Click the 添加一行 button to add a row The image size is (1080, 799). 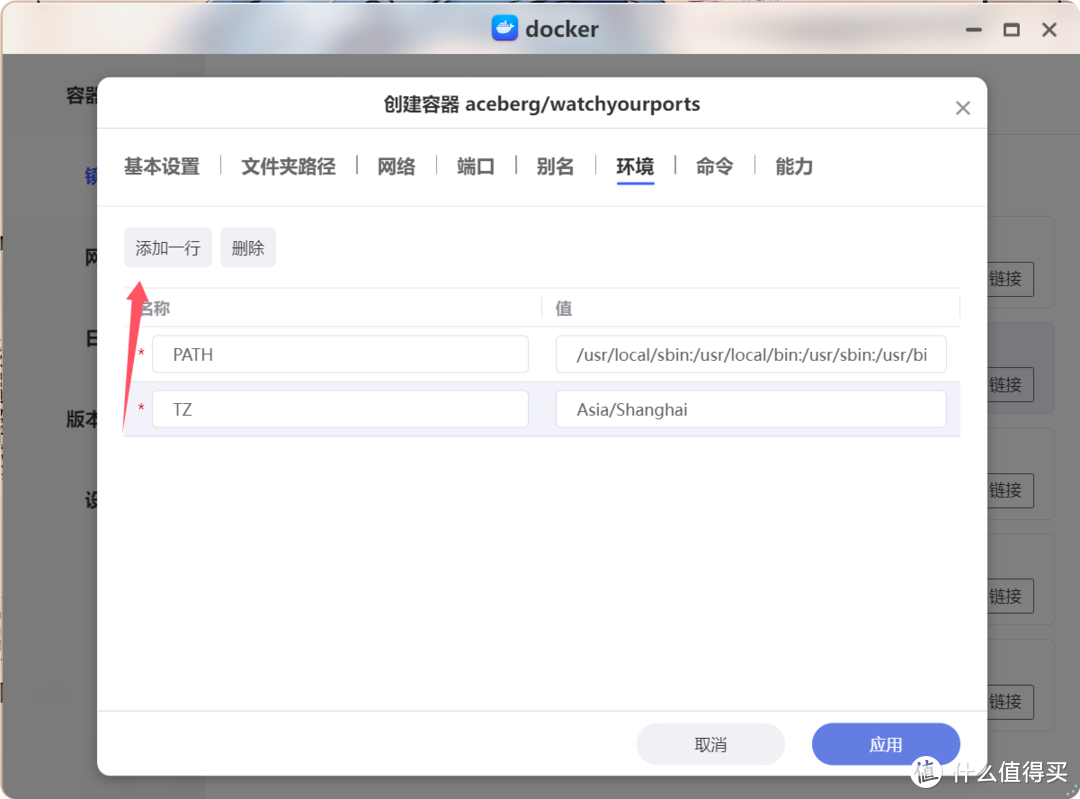pos(167,247)
